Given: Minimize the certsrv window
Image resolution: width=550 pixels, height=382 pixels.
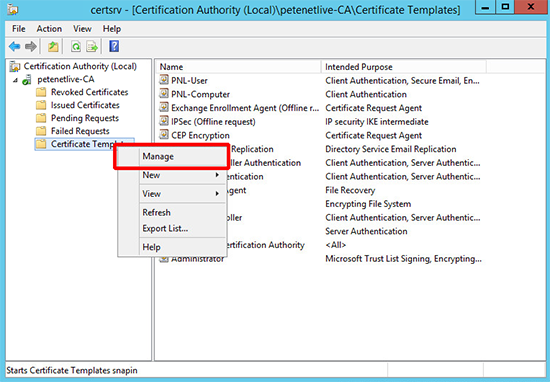Looking at the screenshot, I should pos(485,7).
